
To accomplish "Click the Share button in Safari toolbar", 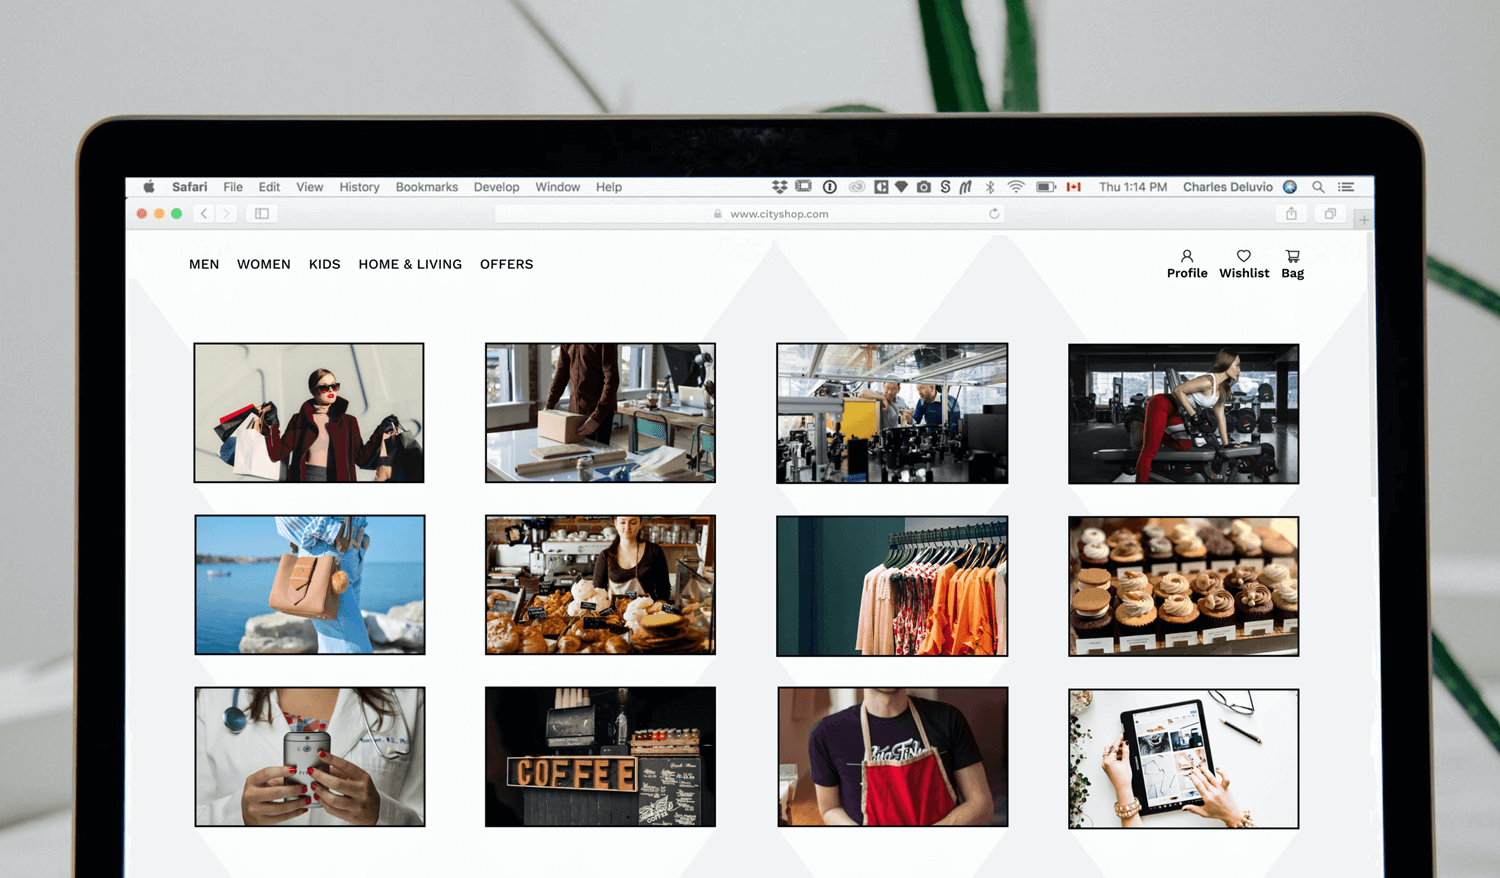I will tap(1292, 214).
